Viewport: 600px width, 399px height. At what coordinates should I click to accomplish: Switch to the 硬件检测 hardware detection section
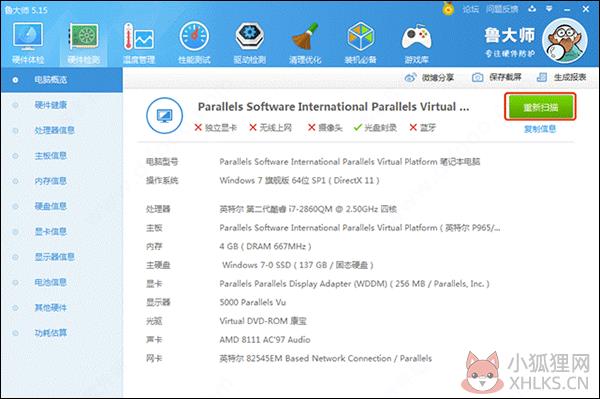click(83, 43)
